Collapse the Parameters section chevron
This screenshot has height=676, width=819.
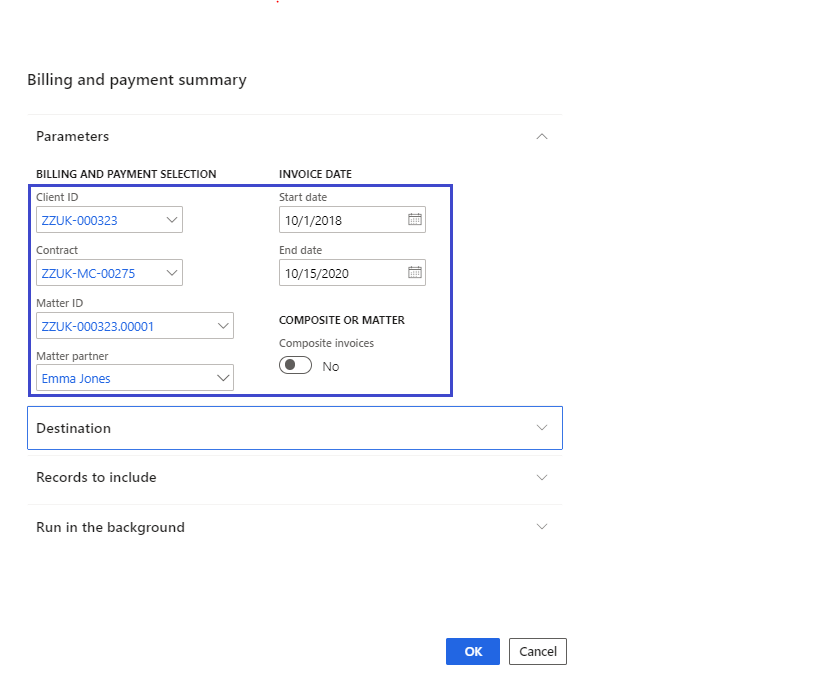(542, 136)
